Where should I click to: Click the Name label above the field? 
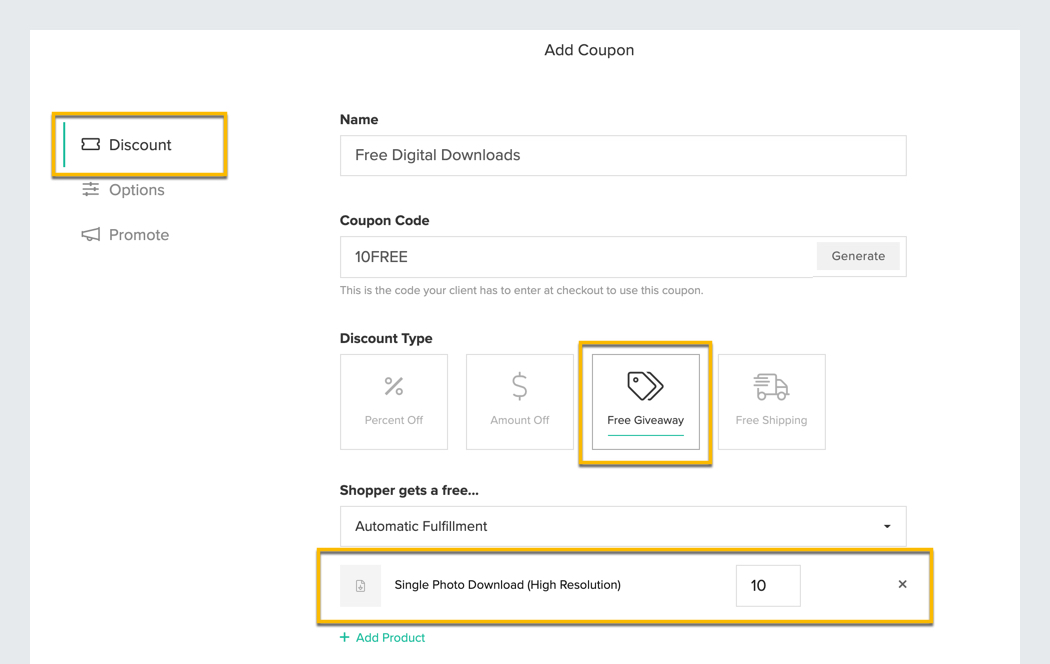(x=359, y=119)
